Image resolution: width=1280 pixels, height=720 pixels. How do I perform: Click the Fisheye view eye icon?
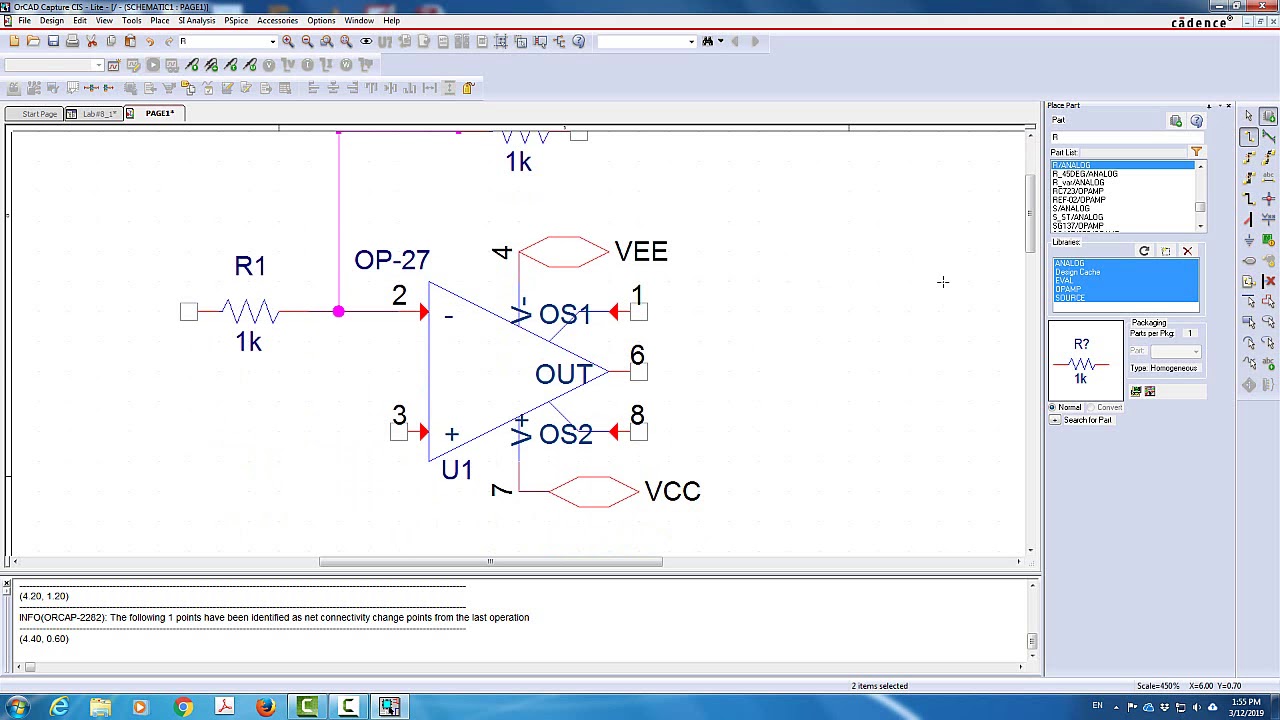[366, 41]
